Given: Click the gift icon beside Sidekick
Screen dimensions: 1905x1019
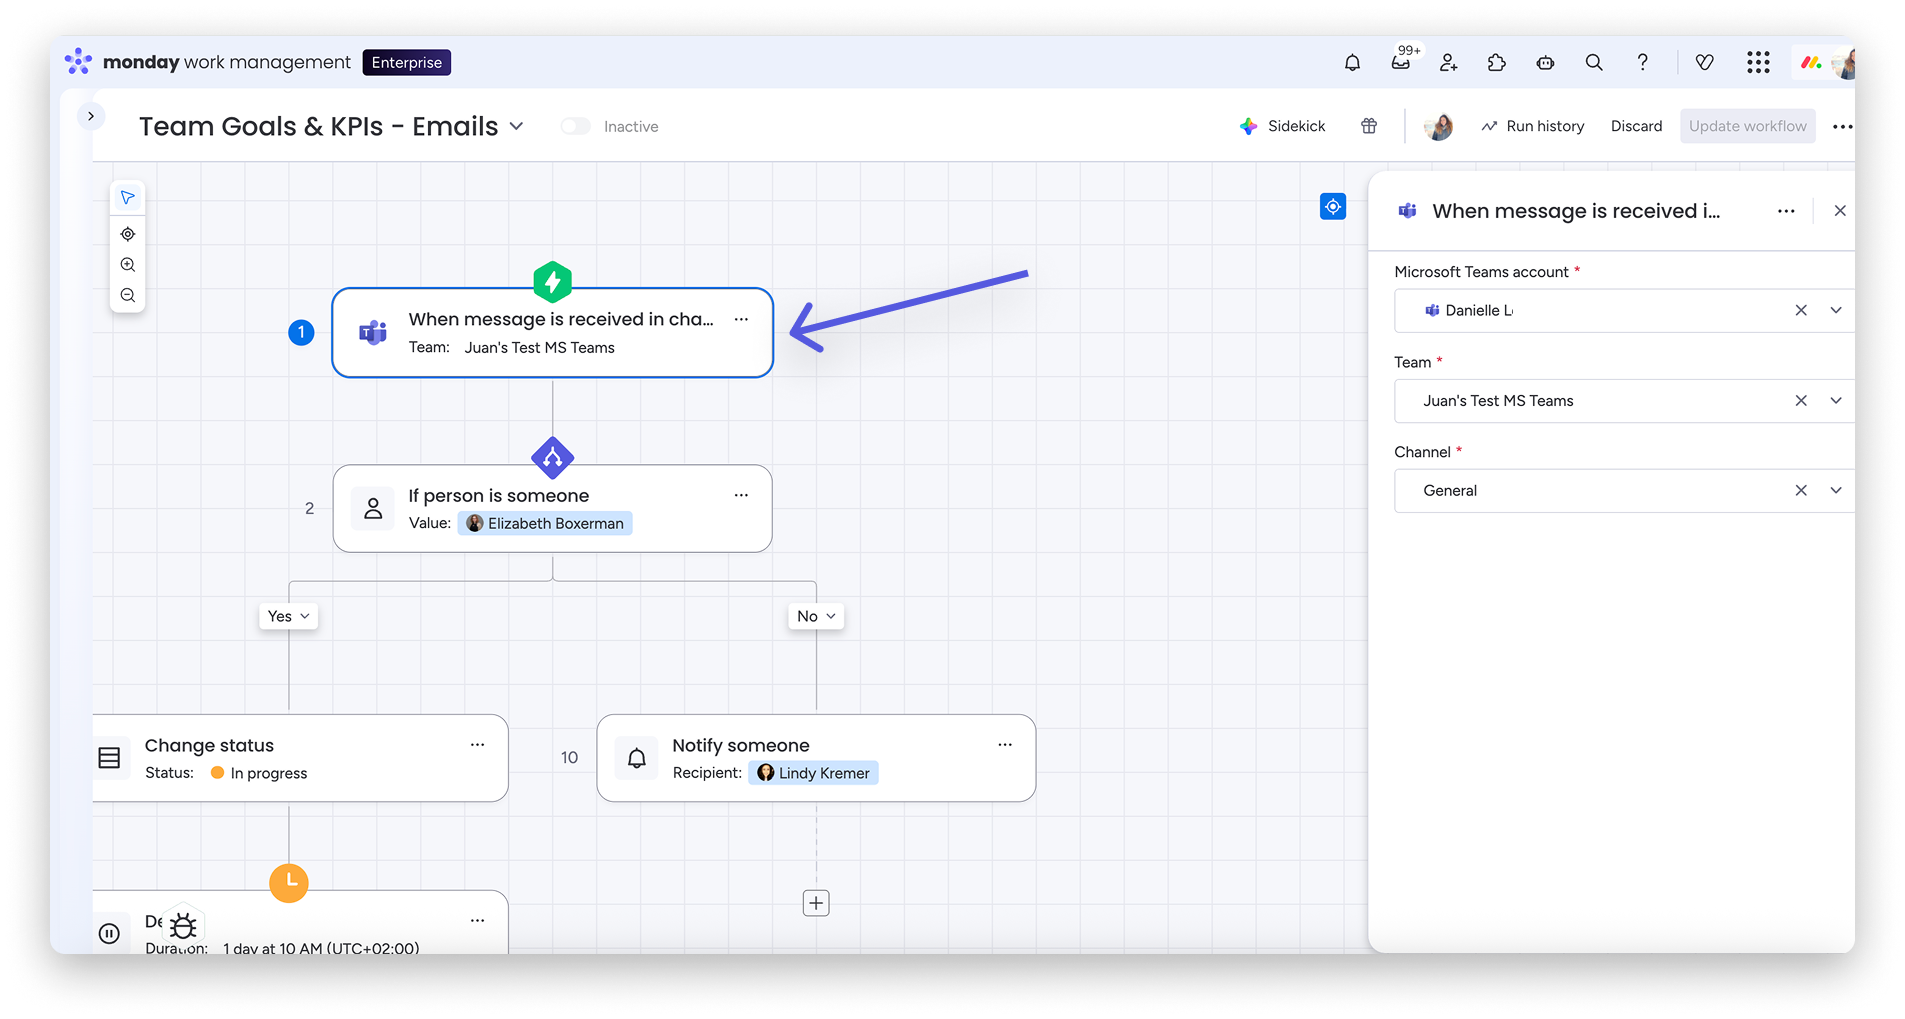Looking at the screenshot, I should [1369, 126].
